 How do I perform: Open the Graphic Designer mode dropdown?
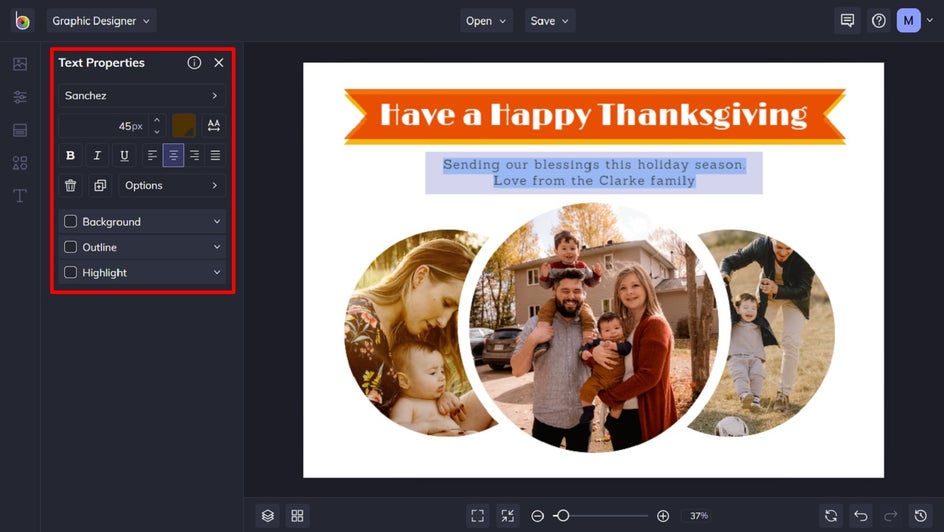click(x=101, y=20)
